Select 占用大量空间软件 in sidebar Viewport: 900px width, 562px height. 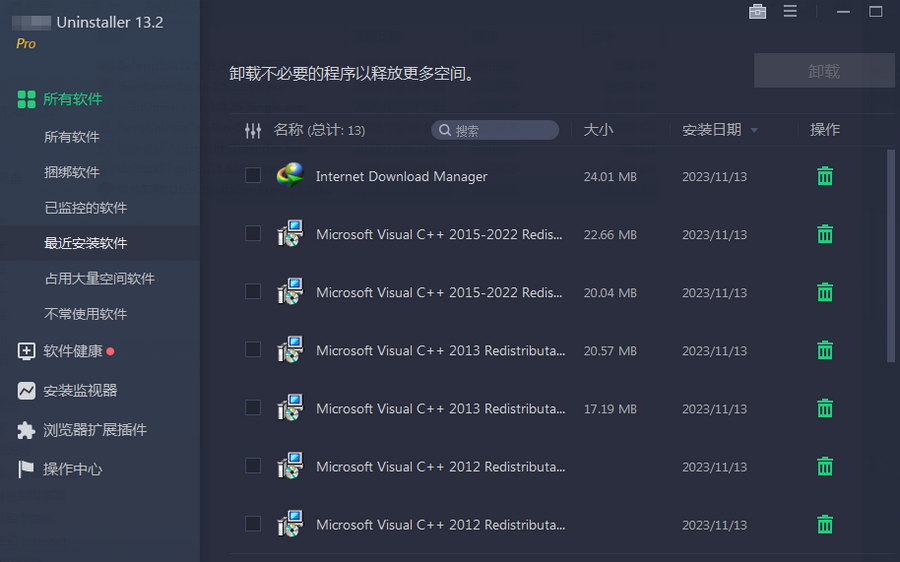coord(99,279)
